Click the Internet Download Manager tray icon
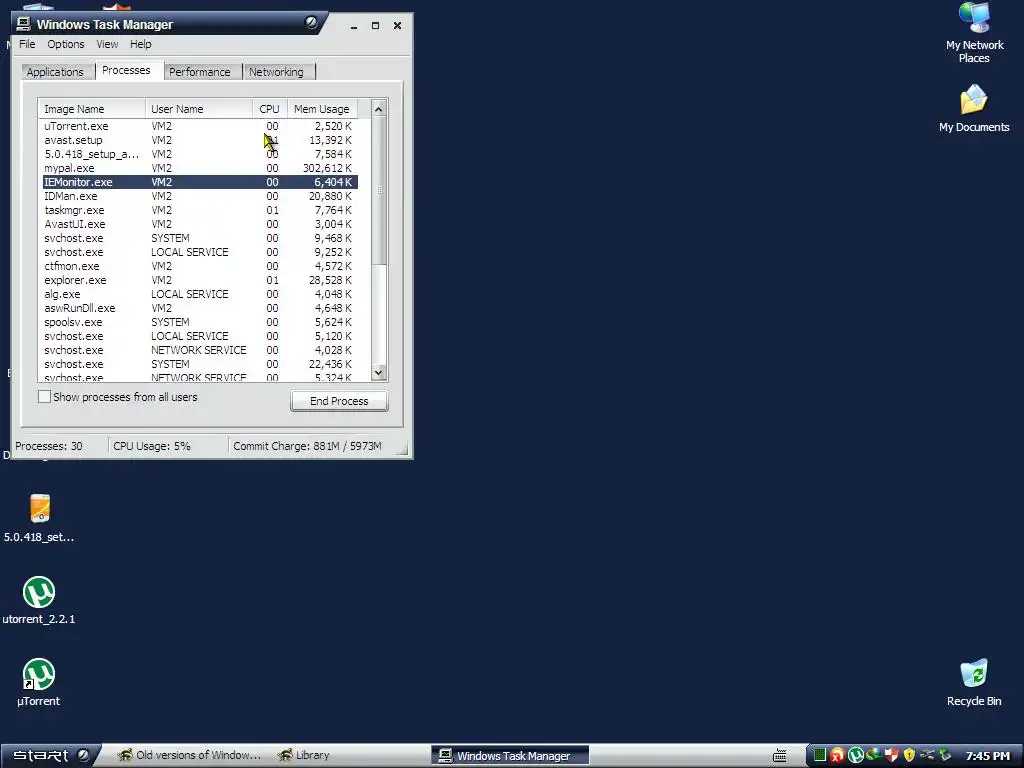 tap(873, 756)
